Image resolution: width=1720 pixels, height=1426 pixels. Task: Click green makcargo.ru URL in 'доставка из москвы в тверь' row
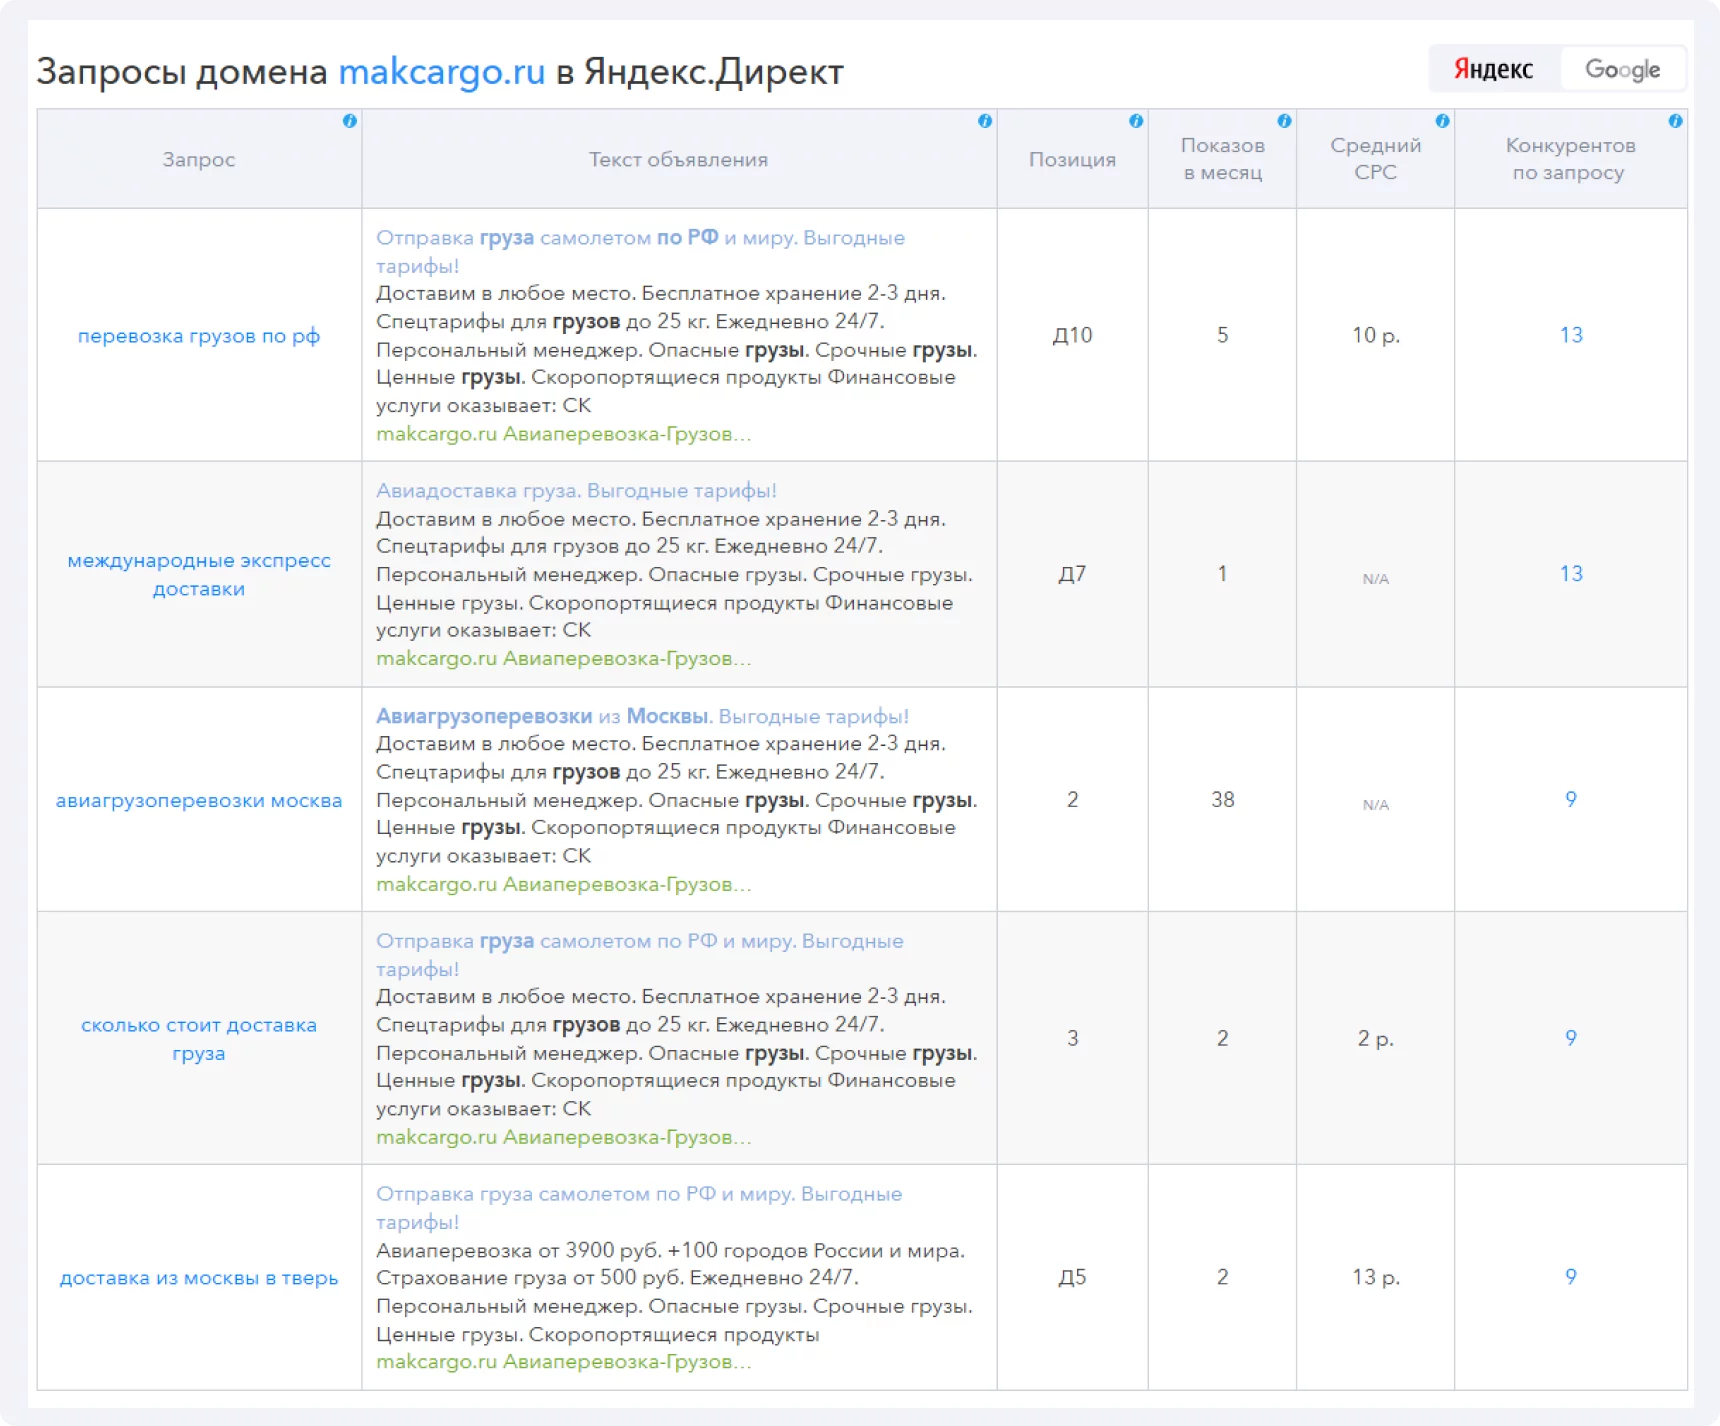pos(563,1361)
